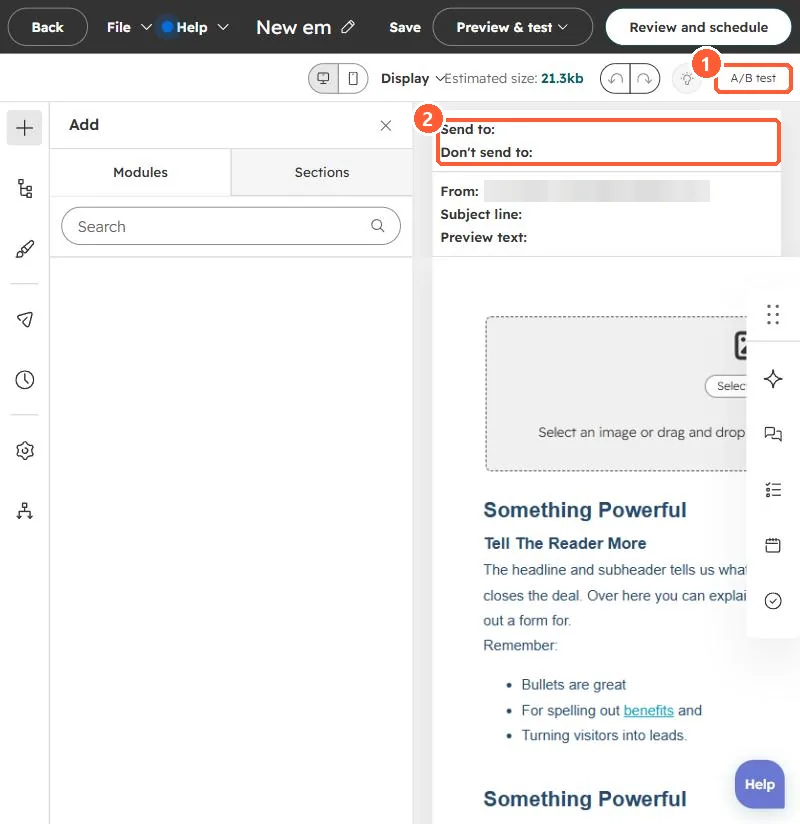Click Turning visitors into leads bullet

click(x=603, y=735)
